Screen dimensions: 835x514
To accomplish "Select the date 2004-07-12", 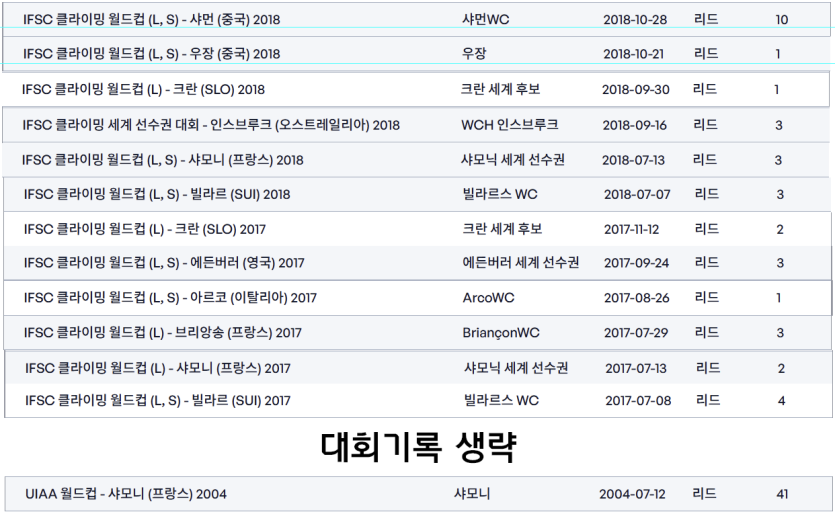I will 632,494.
